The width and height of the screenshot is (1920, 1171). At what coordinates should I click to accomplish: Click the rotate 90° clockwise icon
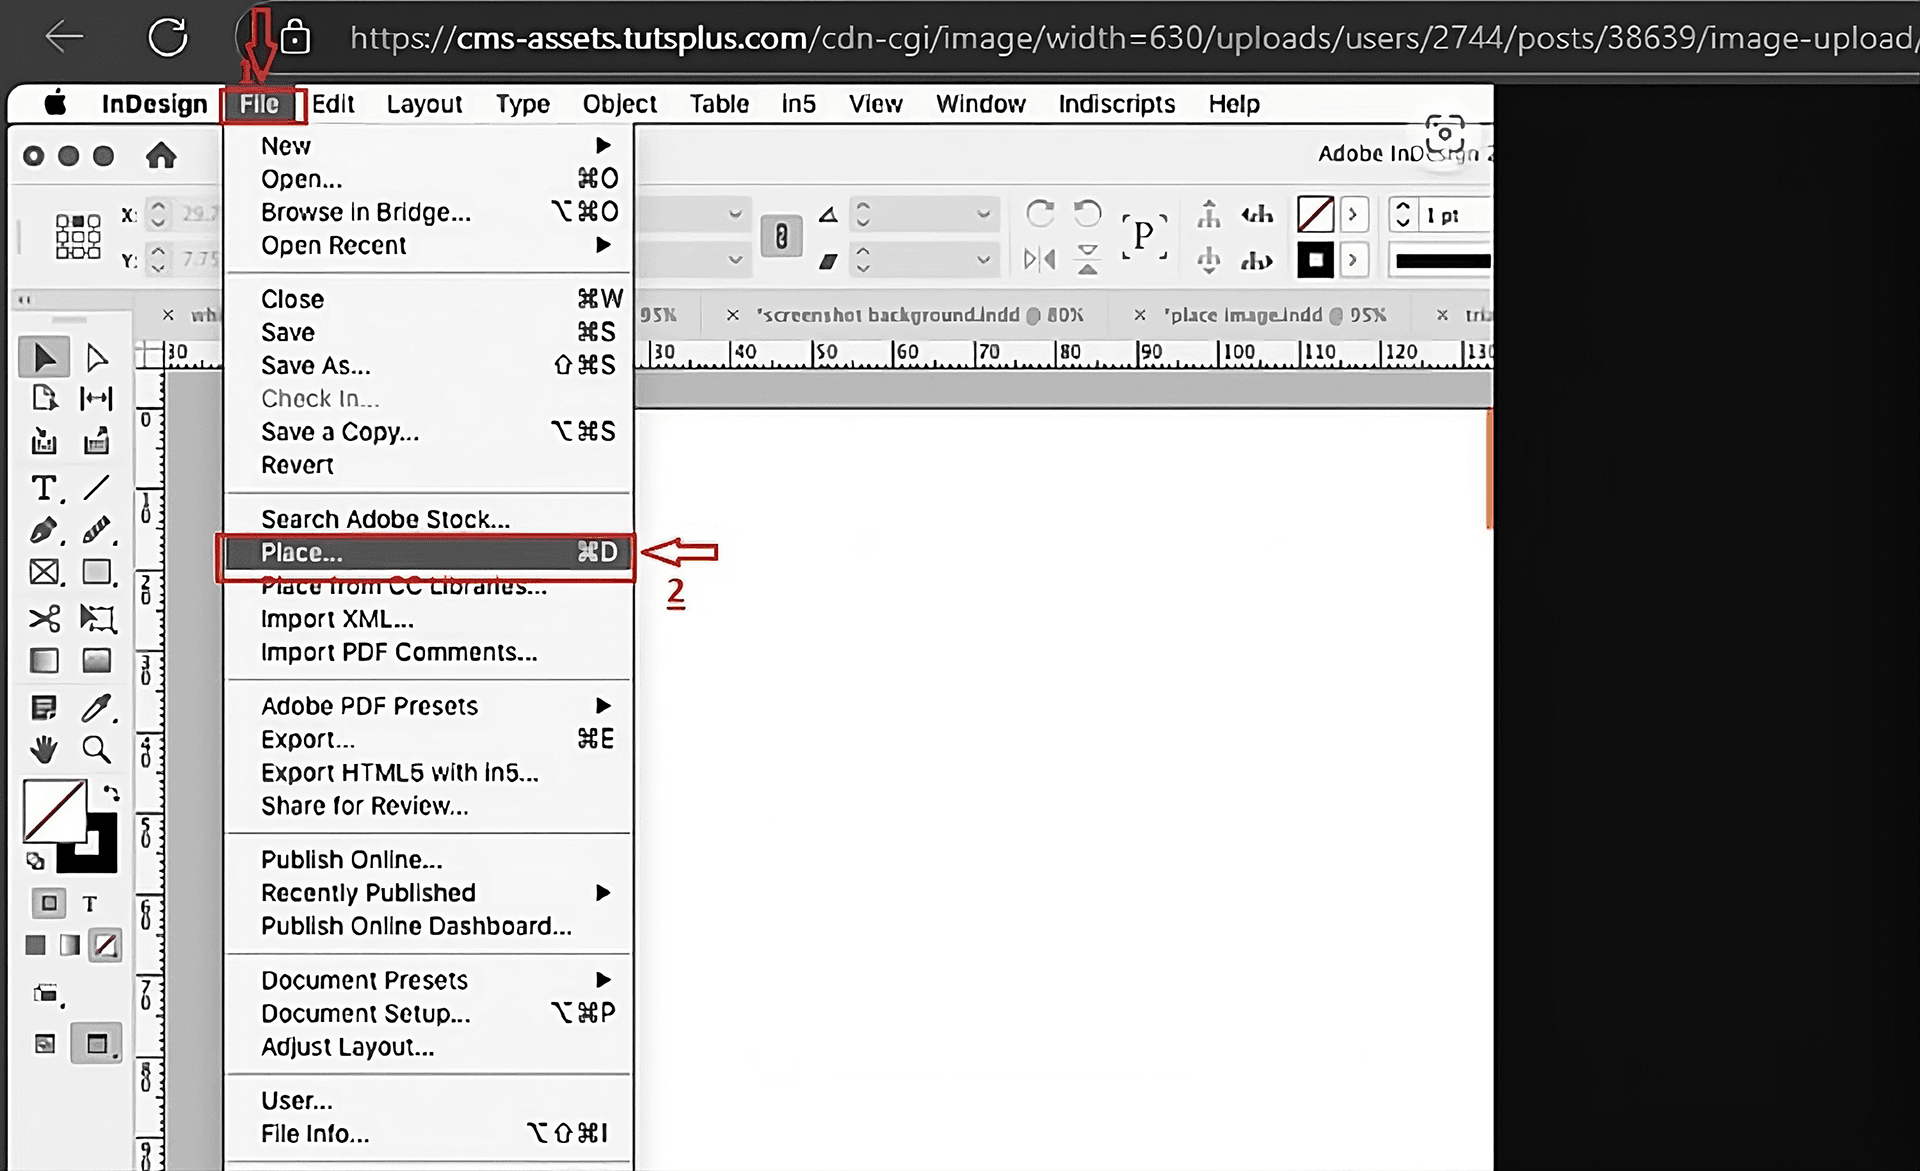1040,213
